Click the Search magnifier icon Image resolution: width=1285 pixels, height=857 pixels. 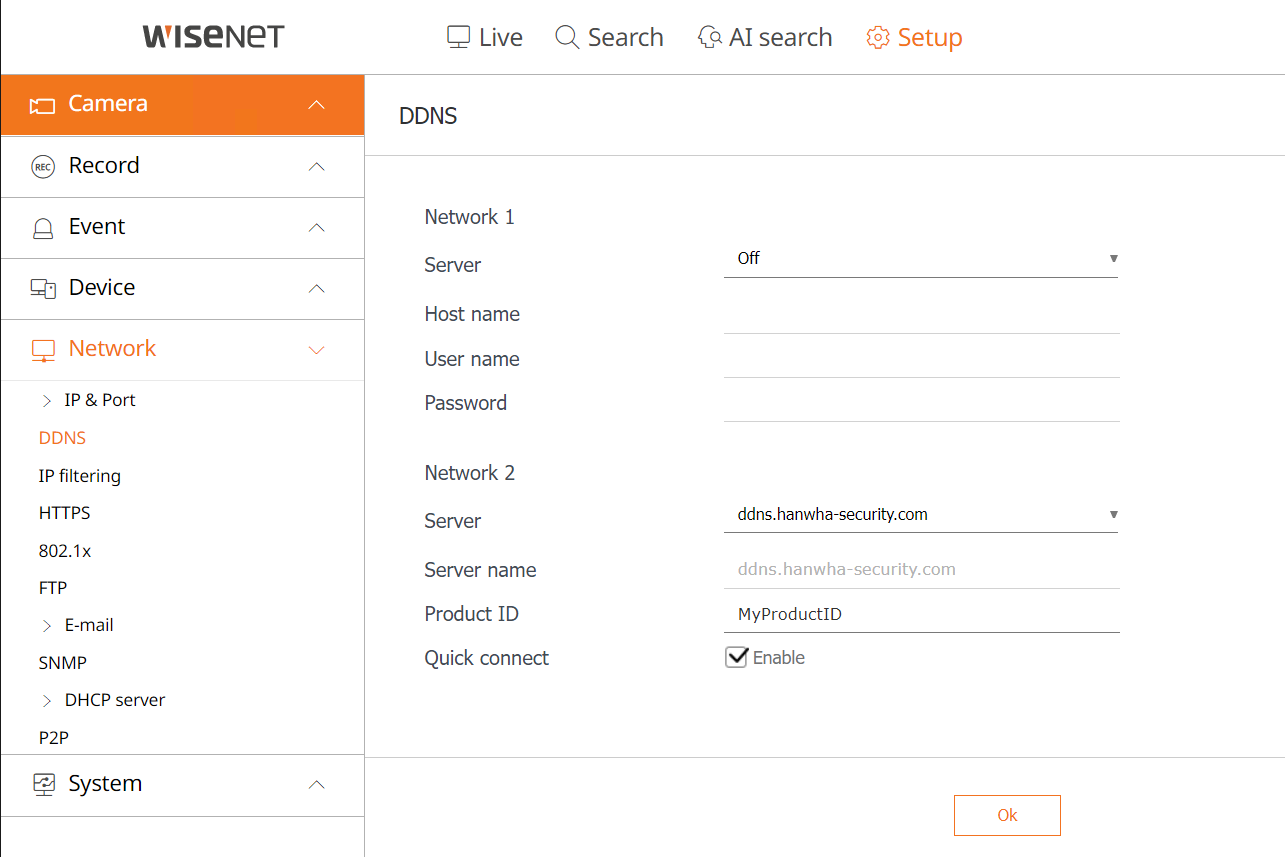567,38
